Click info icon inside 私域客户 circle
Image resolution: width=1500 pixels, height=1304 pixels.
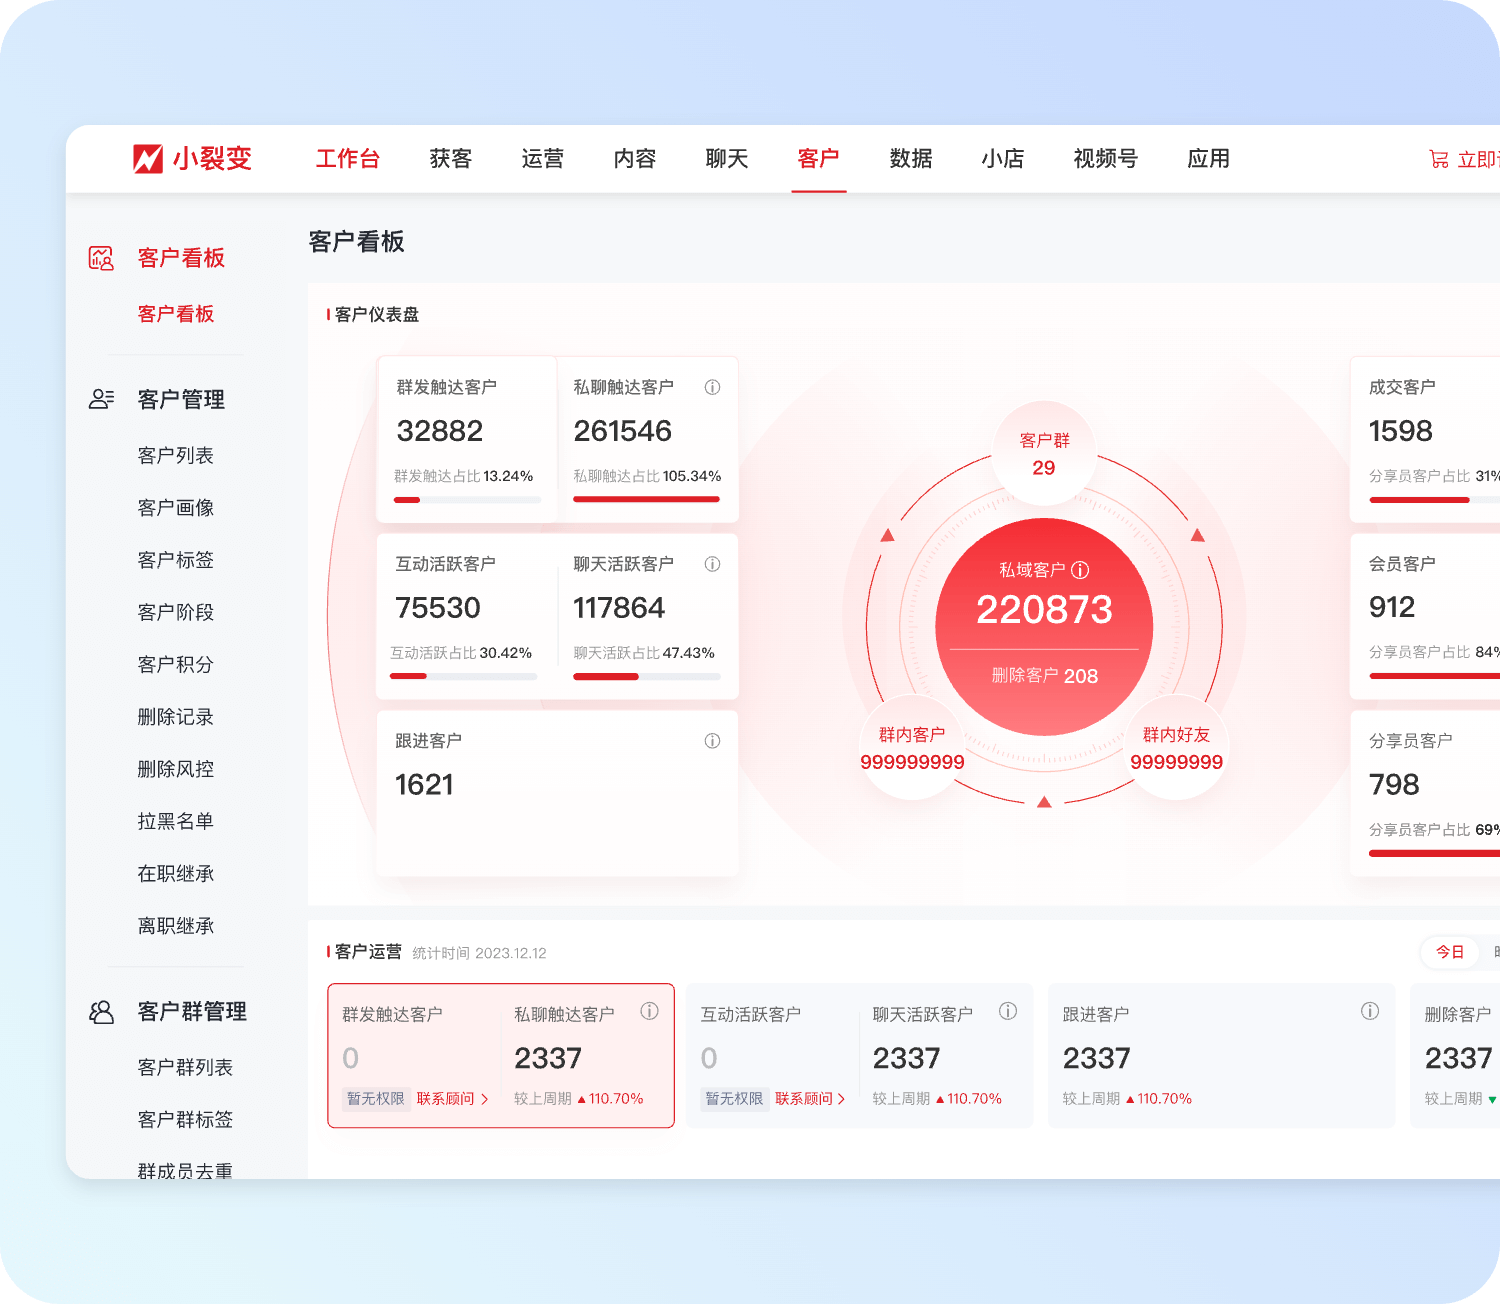1080,570
